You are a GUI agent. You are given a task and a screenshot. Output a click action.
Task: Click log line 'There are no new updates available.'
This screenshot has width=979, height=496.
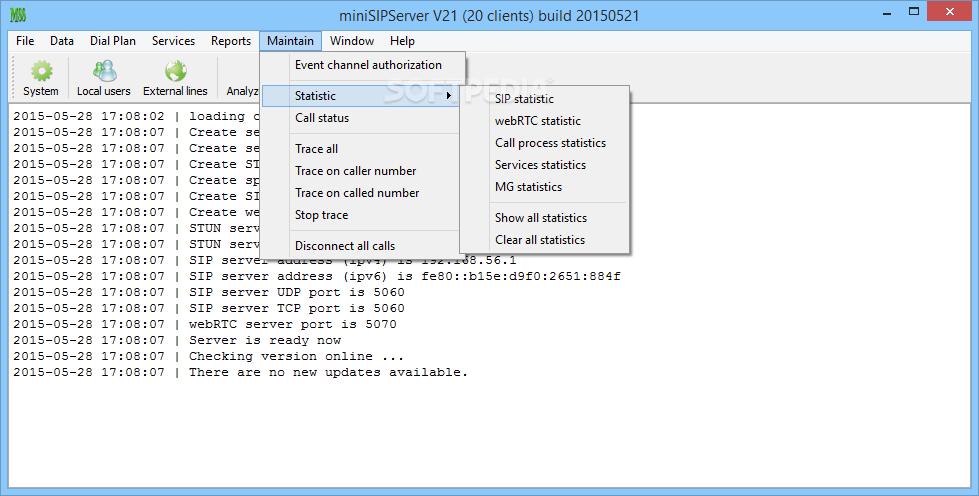pos(240,372)
